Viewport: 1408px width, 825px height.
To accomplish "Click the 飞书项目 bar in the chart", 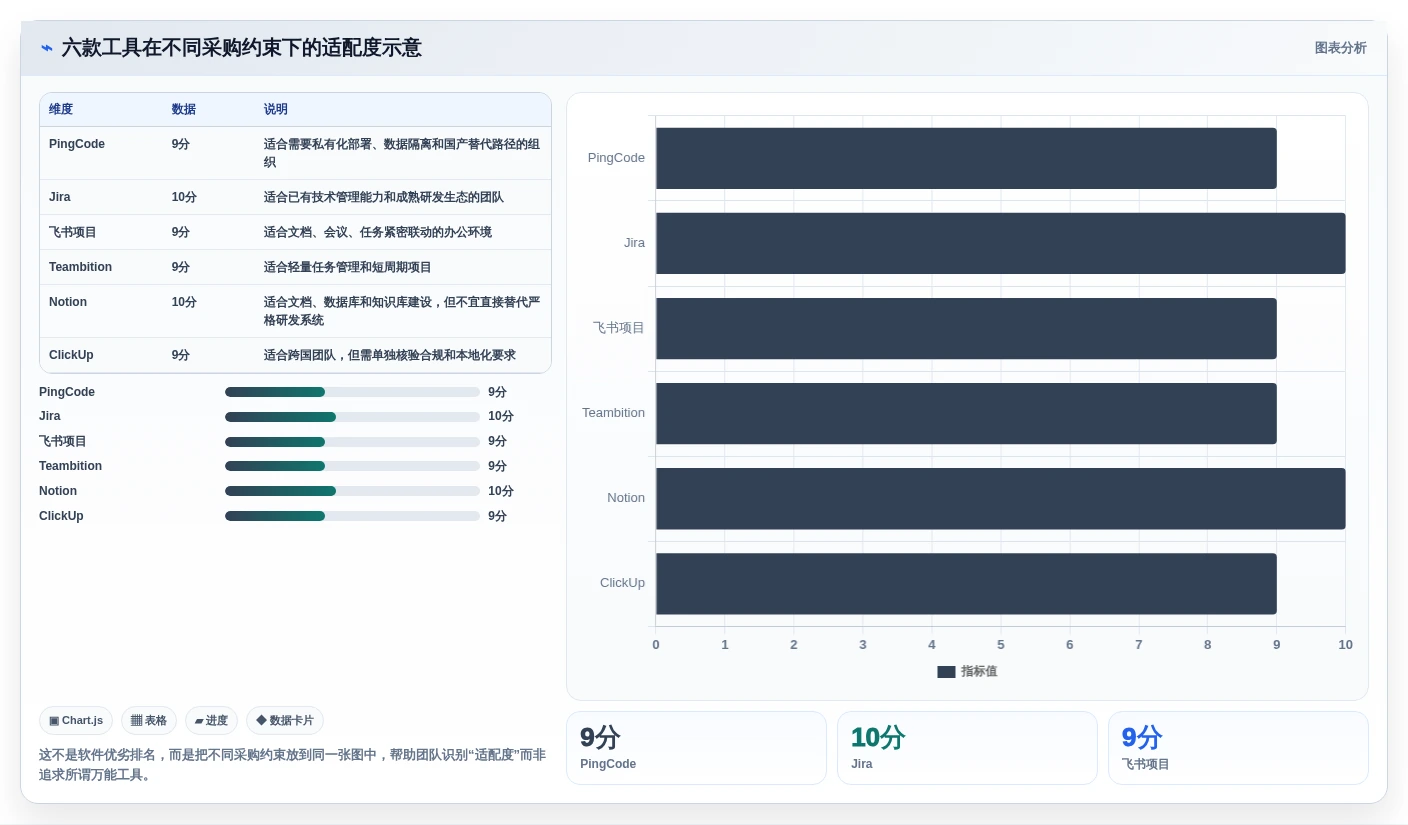I will tap(966, 328).
